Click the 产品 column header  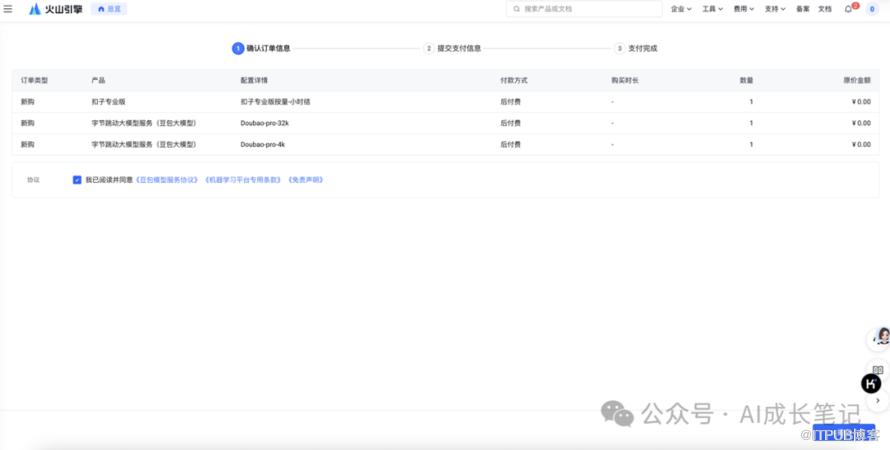pyautogui.click(x=98, y=81)
